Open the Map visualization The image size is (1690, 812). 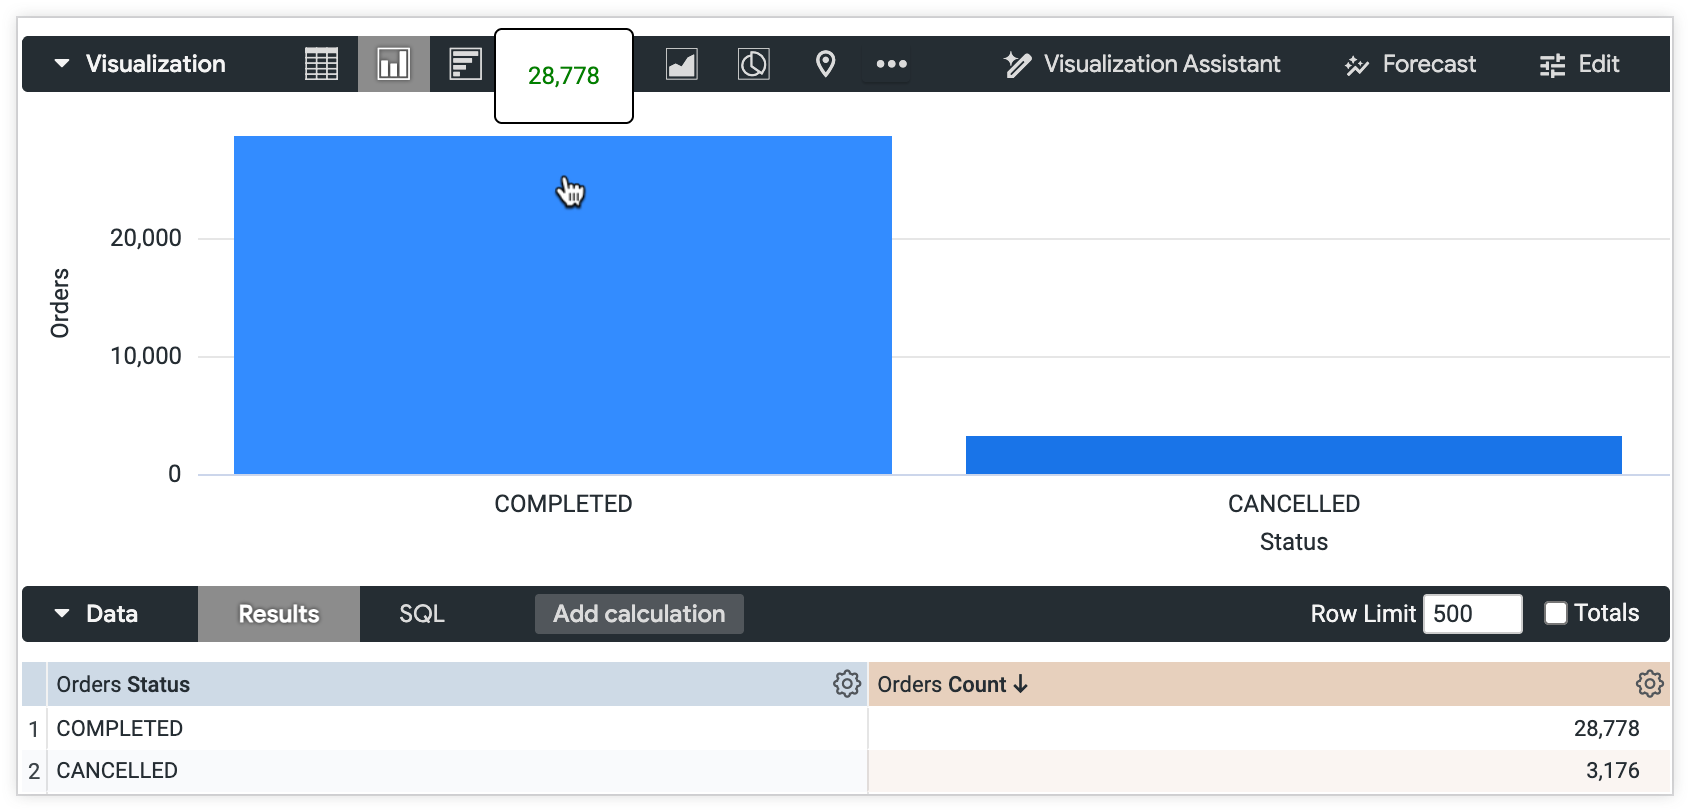(824, 64)
